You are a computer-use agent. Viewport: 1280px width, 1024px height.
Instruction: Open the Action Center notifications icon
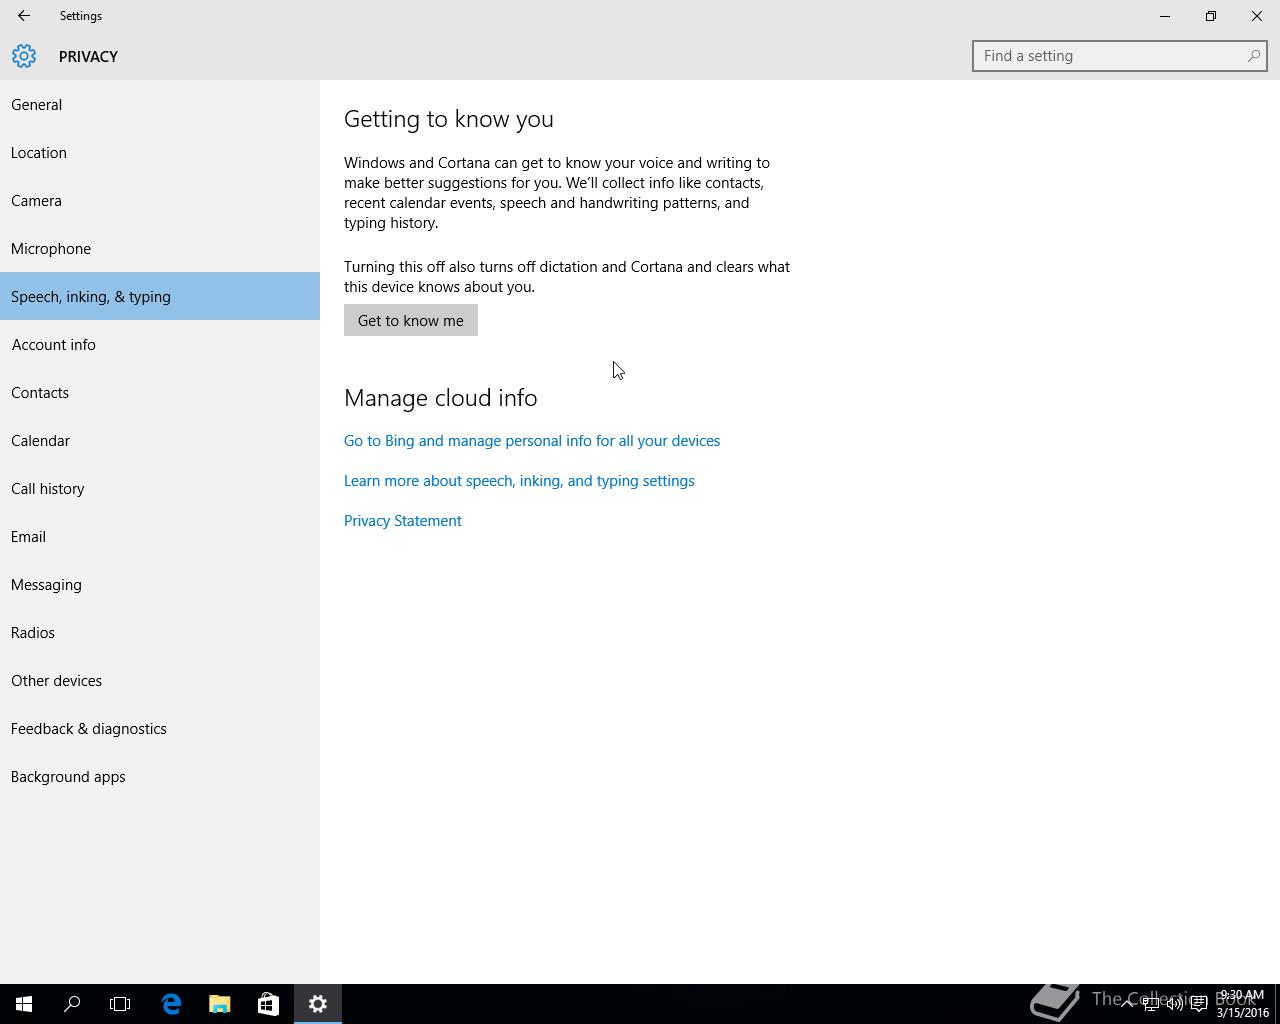coord(1198,1004)
